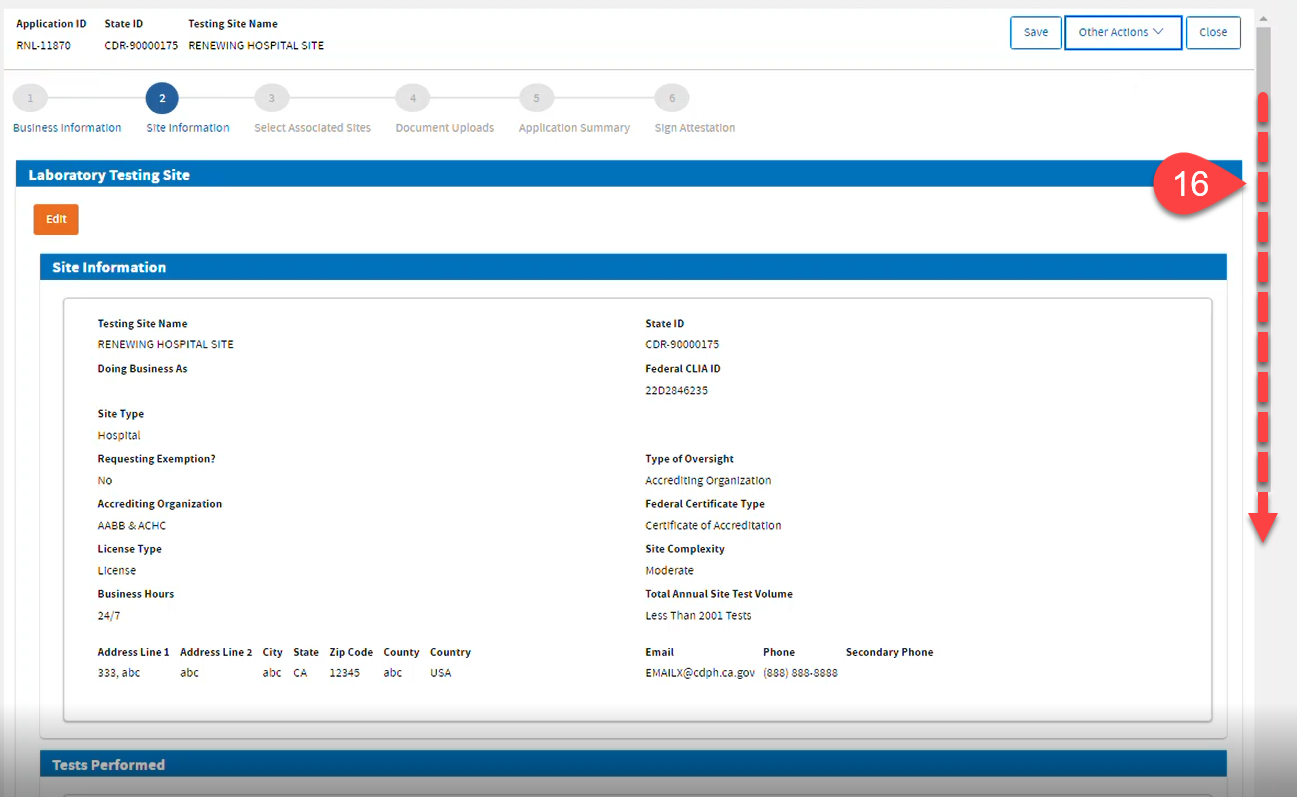1297x797 pixels.
Task: Select the Site Information step label
Action: (x=187, y=127)
